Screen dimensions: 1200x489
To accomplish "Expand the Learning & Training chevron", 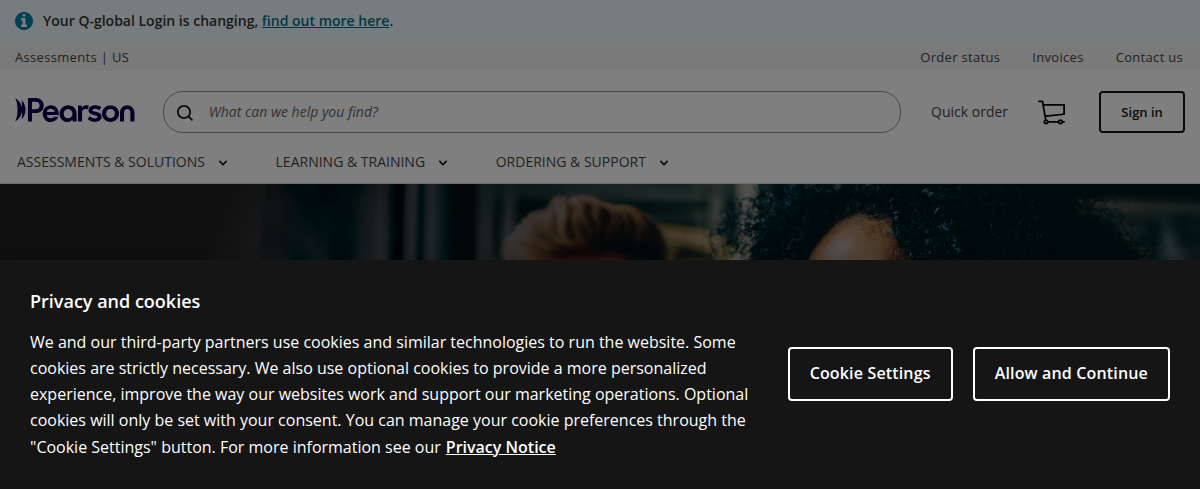I will [443, 163].
